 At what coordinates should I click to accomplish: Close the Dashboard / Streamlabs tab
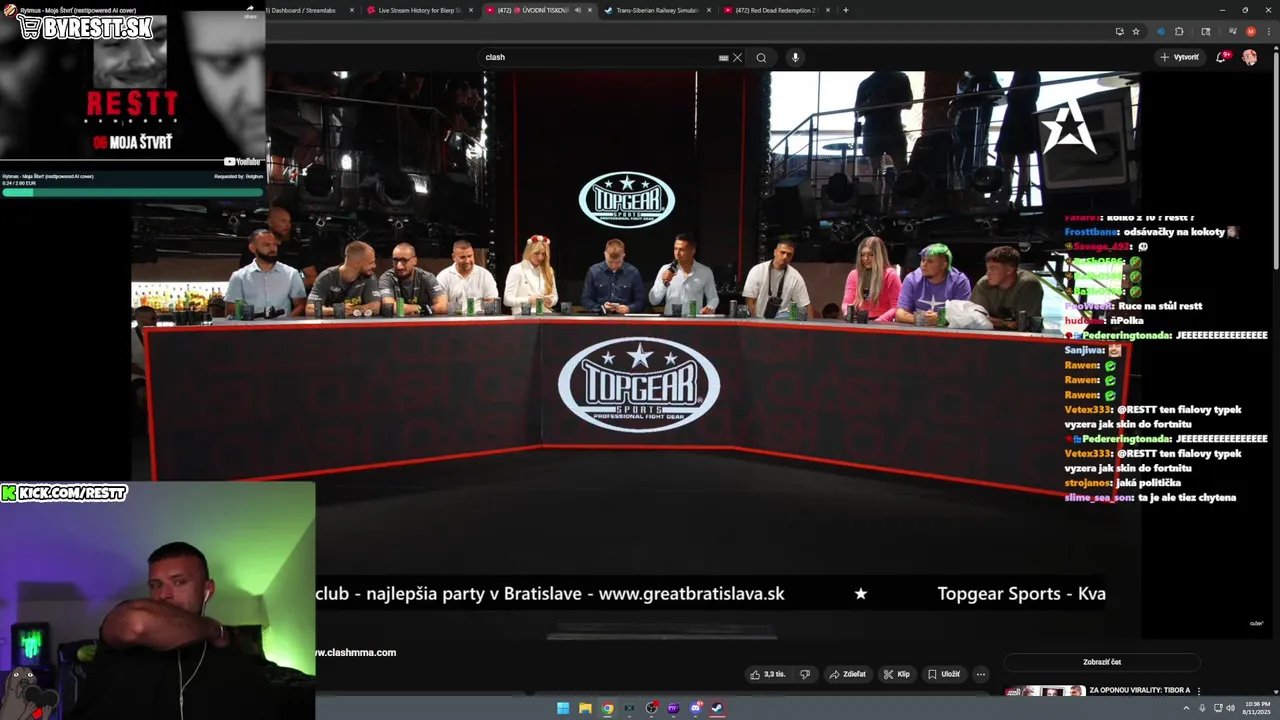[x=352, y=10]
